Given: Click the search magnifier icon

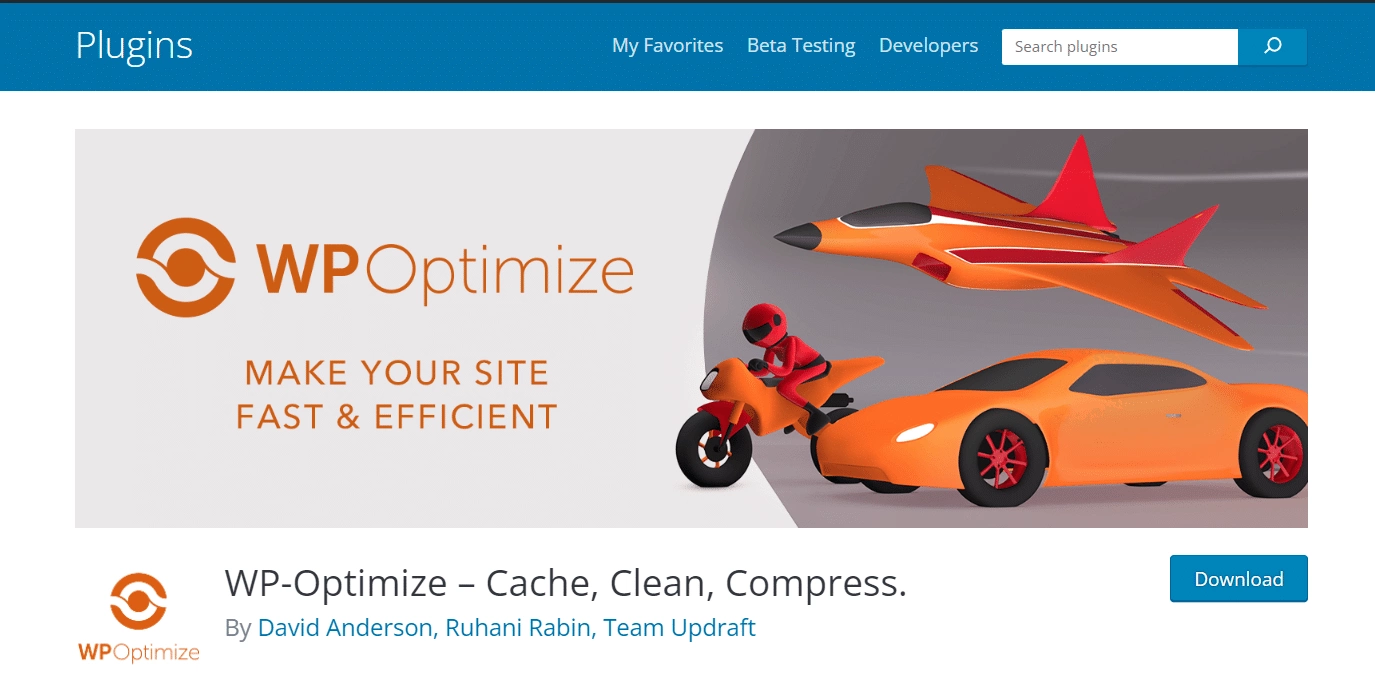Looking at the screenshot, I should [x=1272, y=46].
